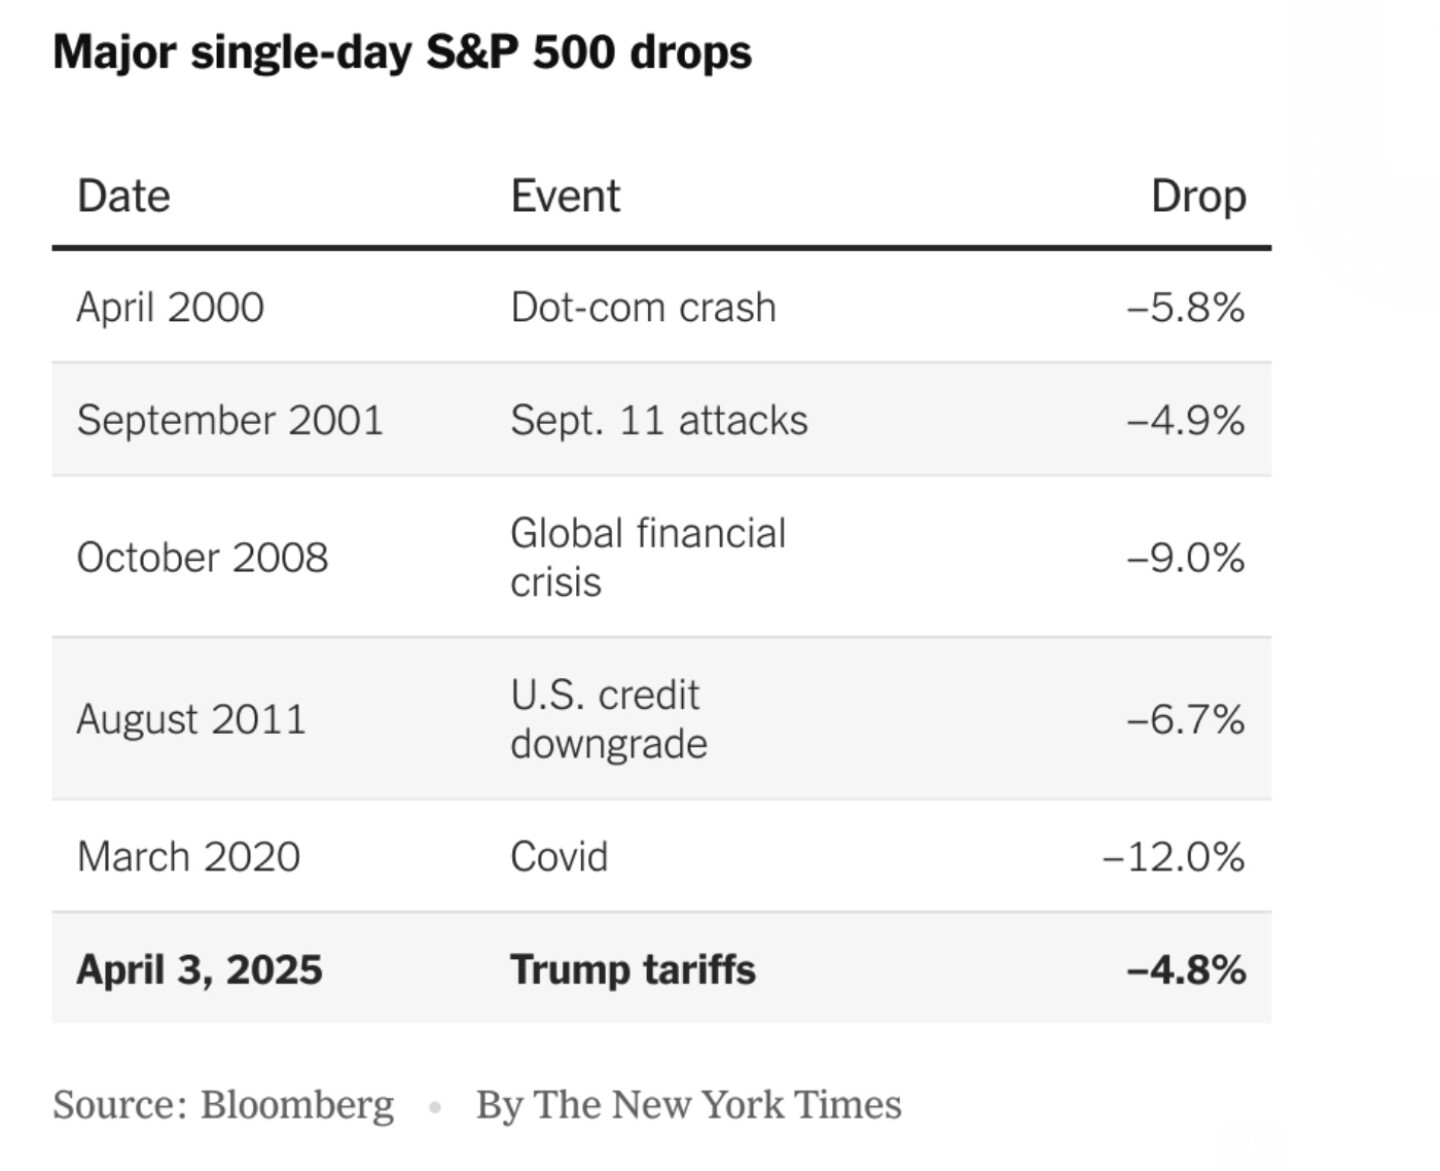
Task: Click the bold April 3, 2025 date
Action: click(x=200, y=970)
